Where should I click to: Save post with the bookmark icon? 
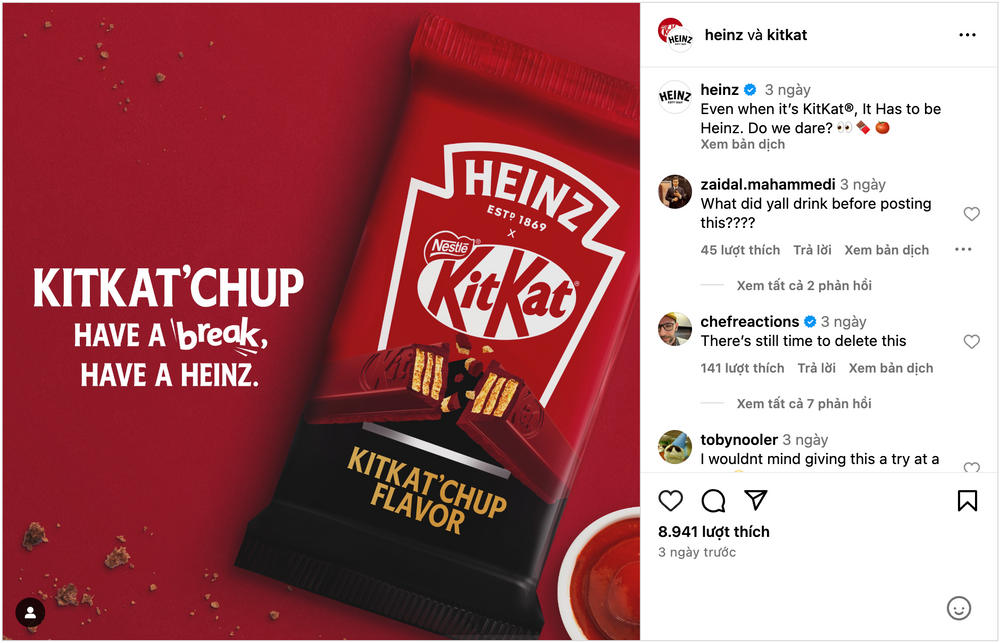tap(967, 501)
